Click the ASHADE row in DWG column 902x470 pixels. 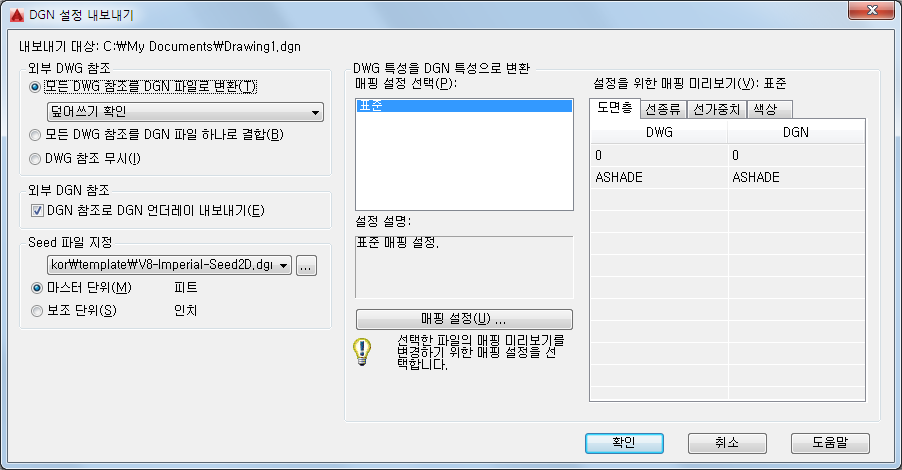click(x=659, y=178)
